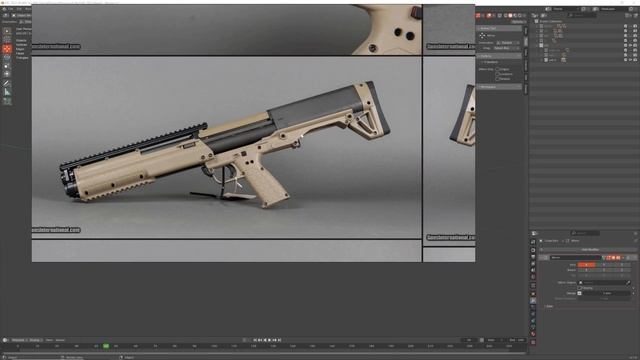
Task: Play the animation in timeline
Action: tap(269, 340)
